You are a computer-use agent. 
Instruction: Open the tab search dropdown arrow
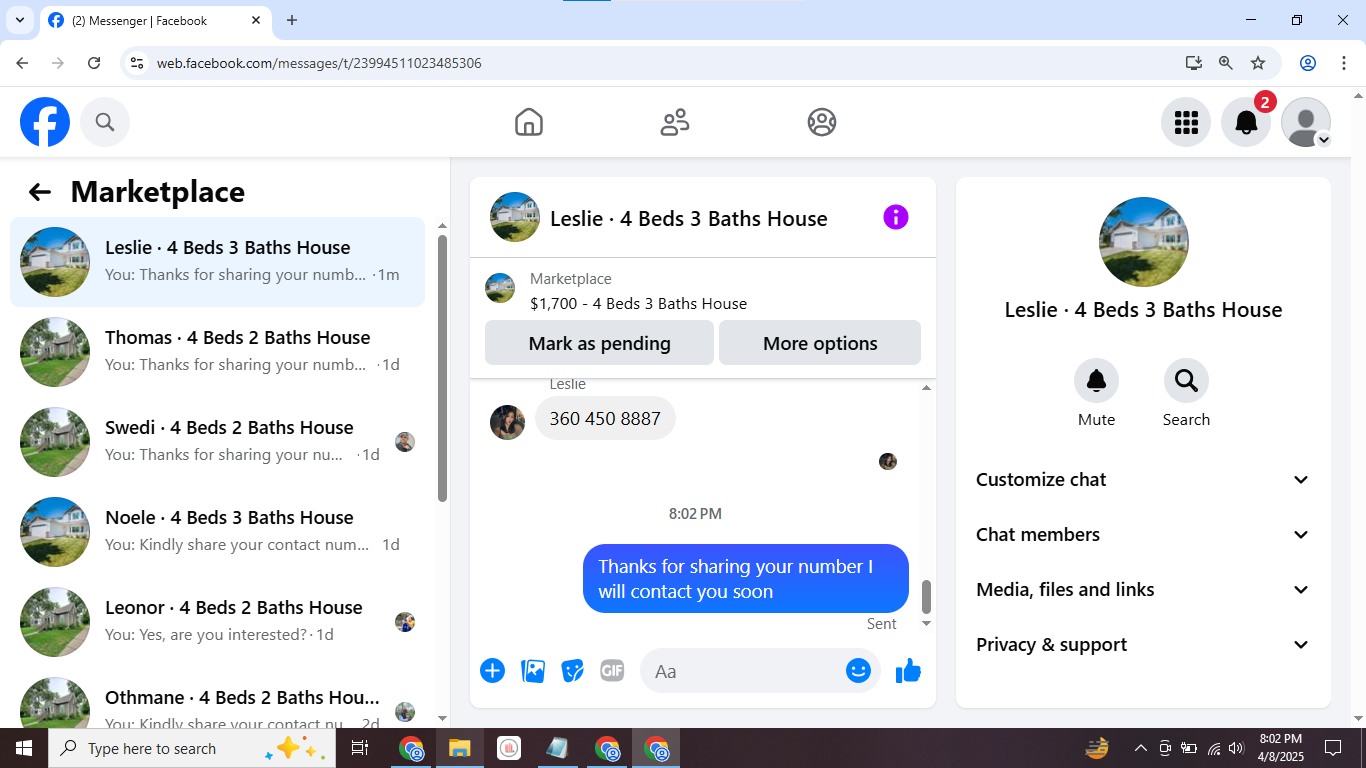click(x=19, y=20)
